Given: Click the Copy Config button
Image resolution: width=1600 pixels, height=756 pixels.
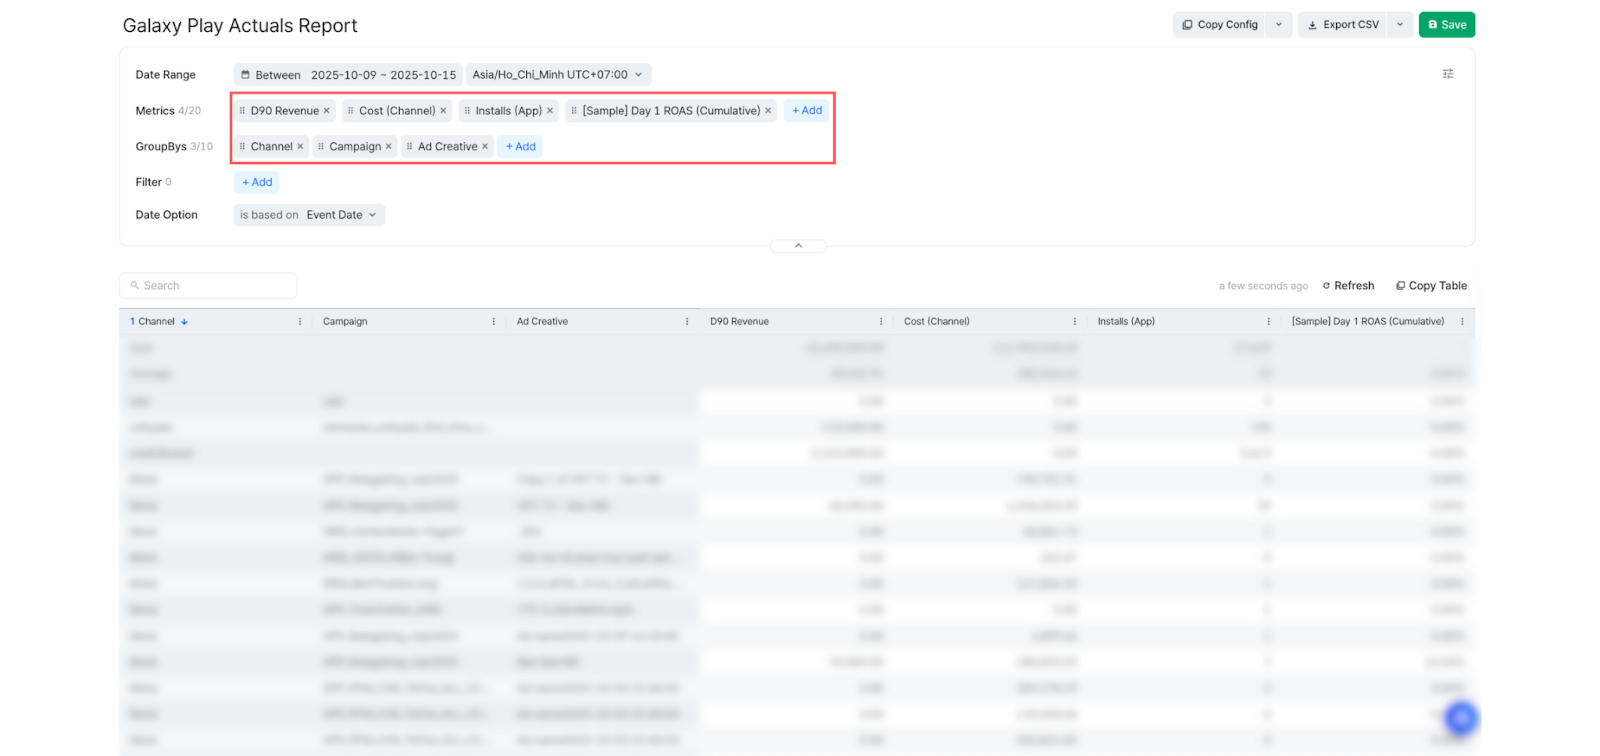Looking at the screenshot, I should click(x=1220, y=25).
